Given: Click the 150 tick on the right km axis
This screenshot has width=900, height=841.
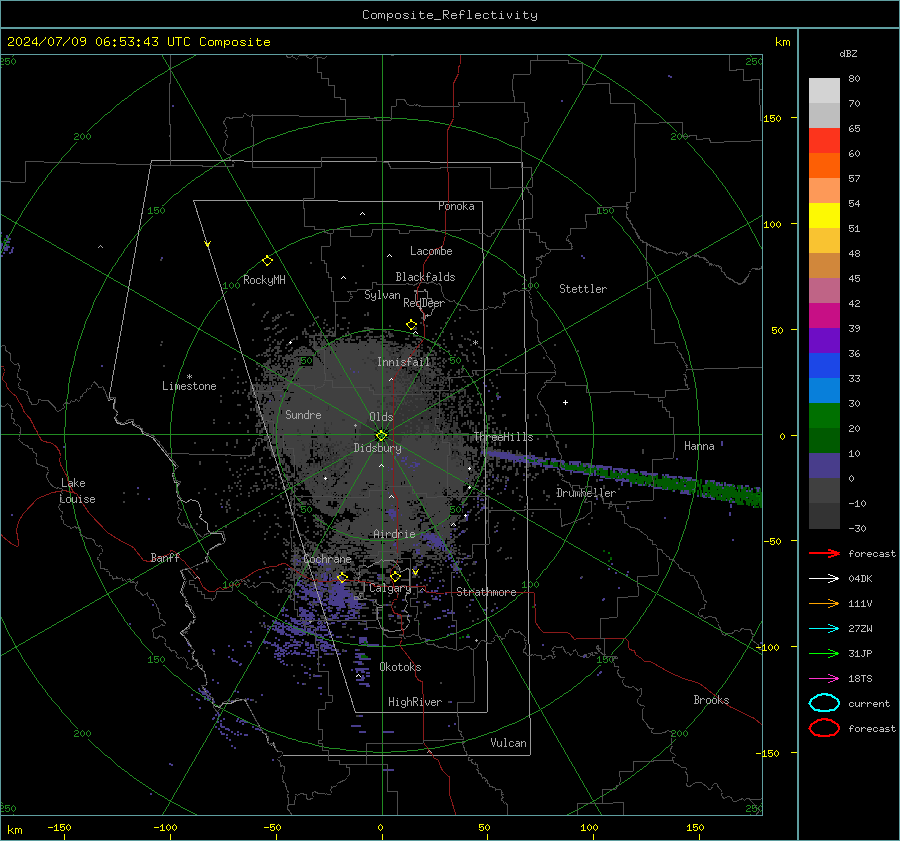Looking at the screenshot, I should (773, 118).
